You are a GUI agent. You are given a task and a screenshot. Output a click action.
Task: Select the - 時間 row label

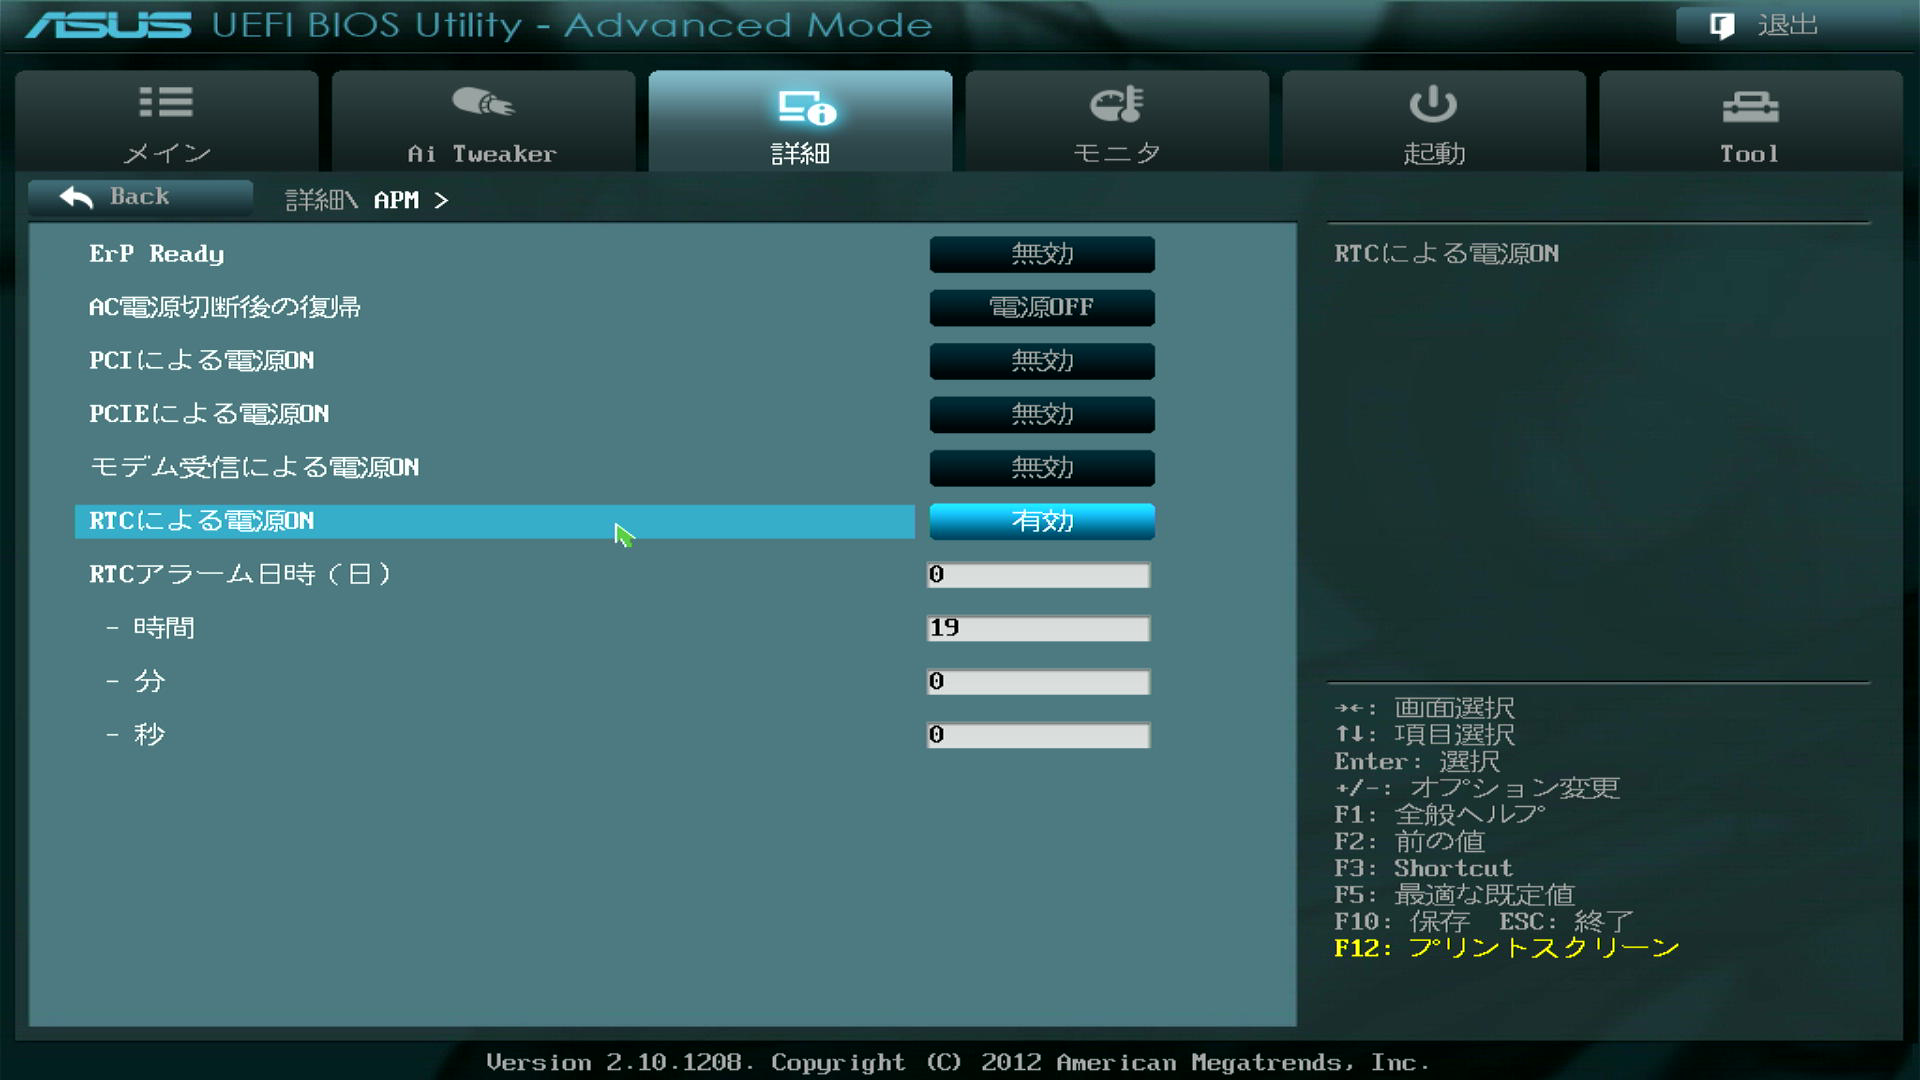[150, 628]
